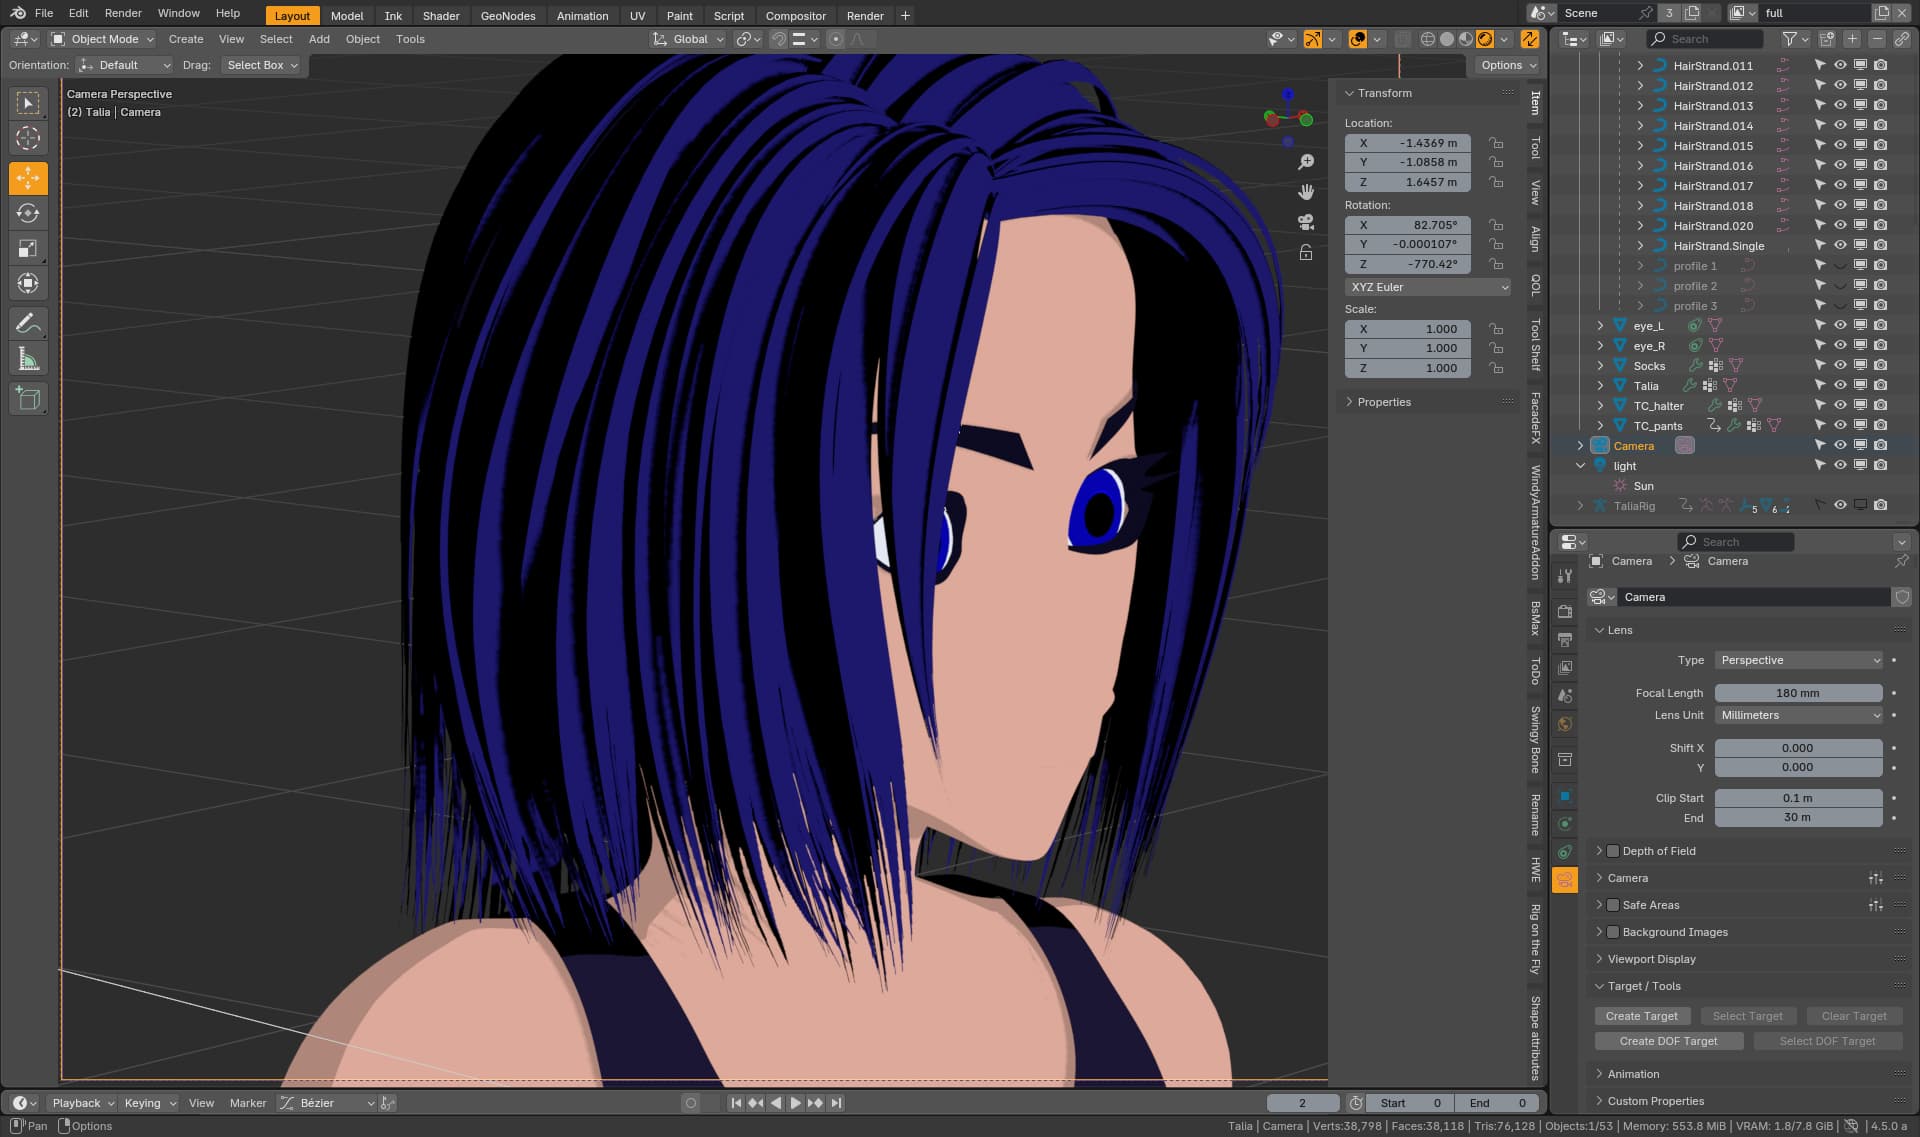
Task: Activate the Scale tool
Action: (28, 248)
